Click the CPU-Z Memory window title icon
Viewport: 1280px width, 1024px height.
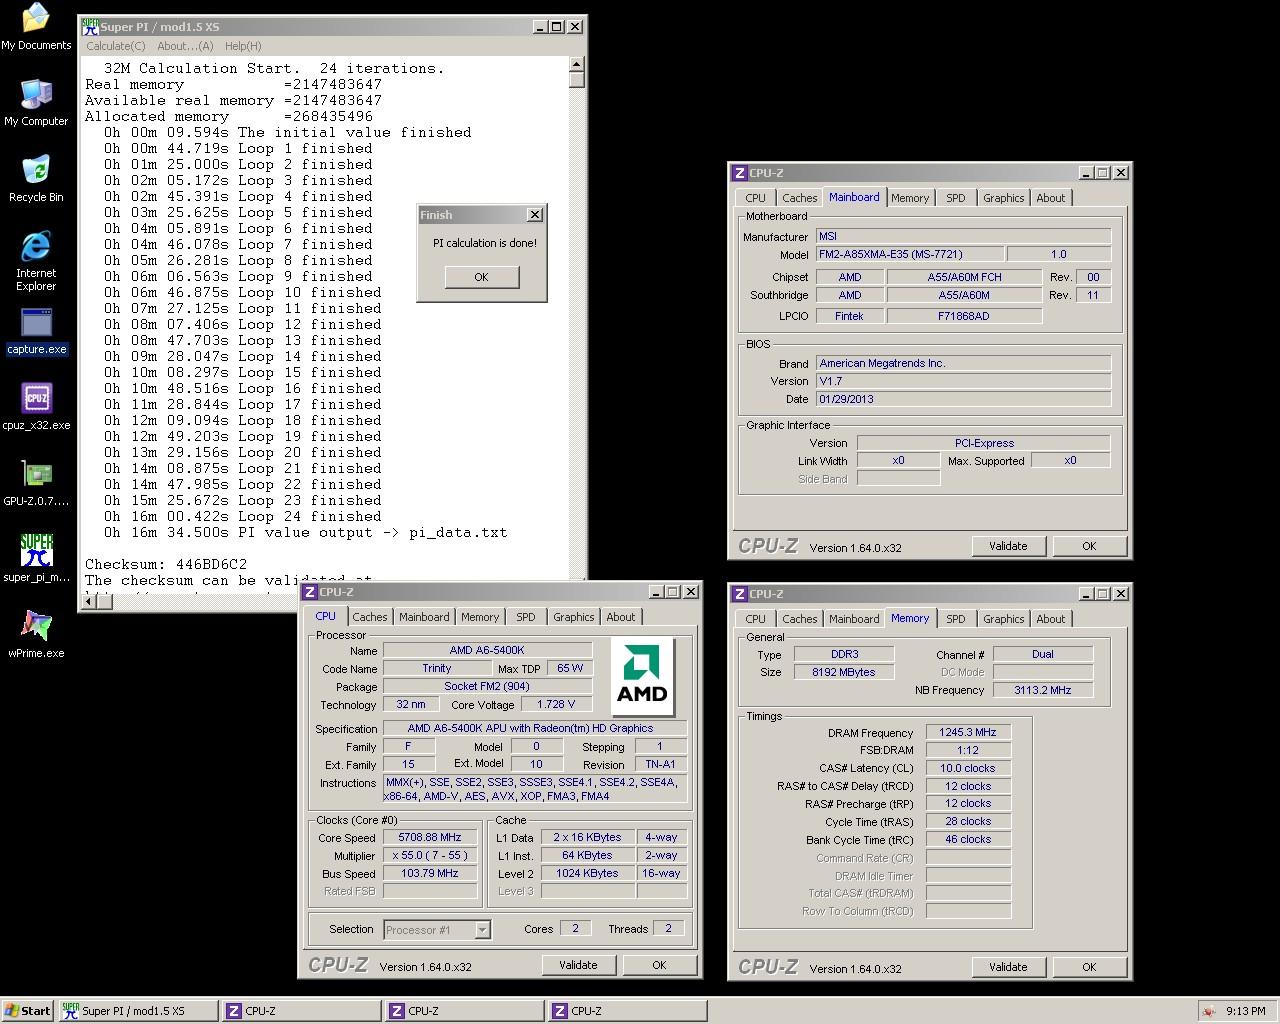click(740, 594)
